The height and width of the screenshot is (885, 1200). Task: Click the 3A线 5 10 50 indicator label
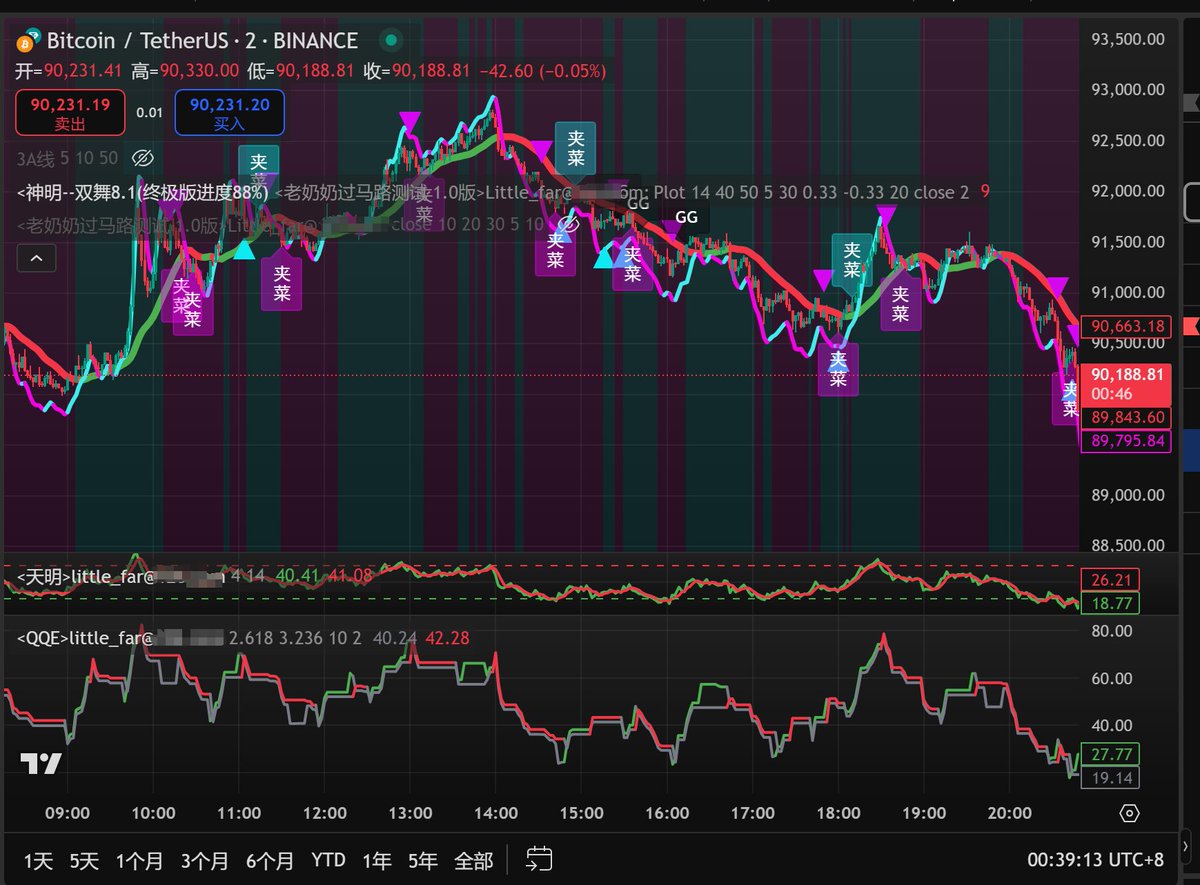tap(68, 158)
